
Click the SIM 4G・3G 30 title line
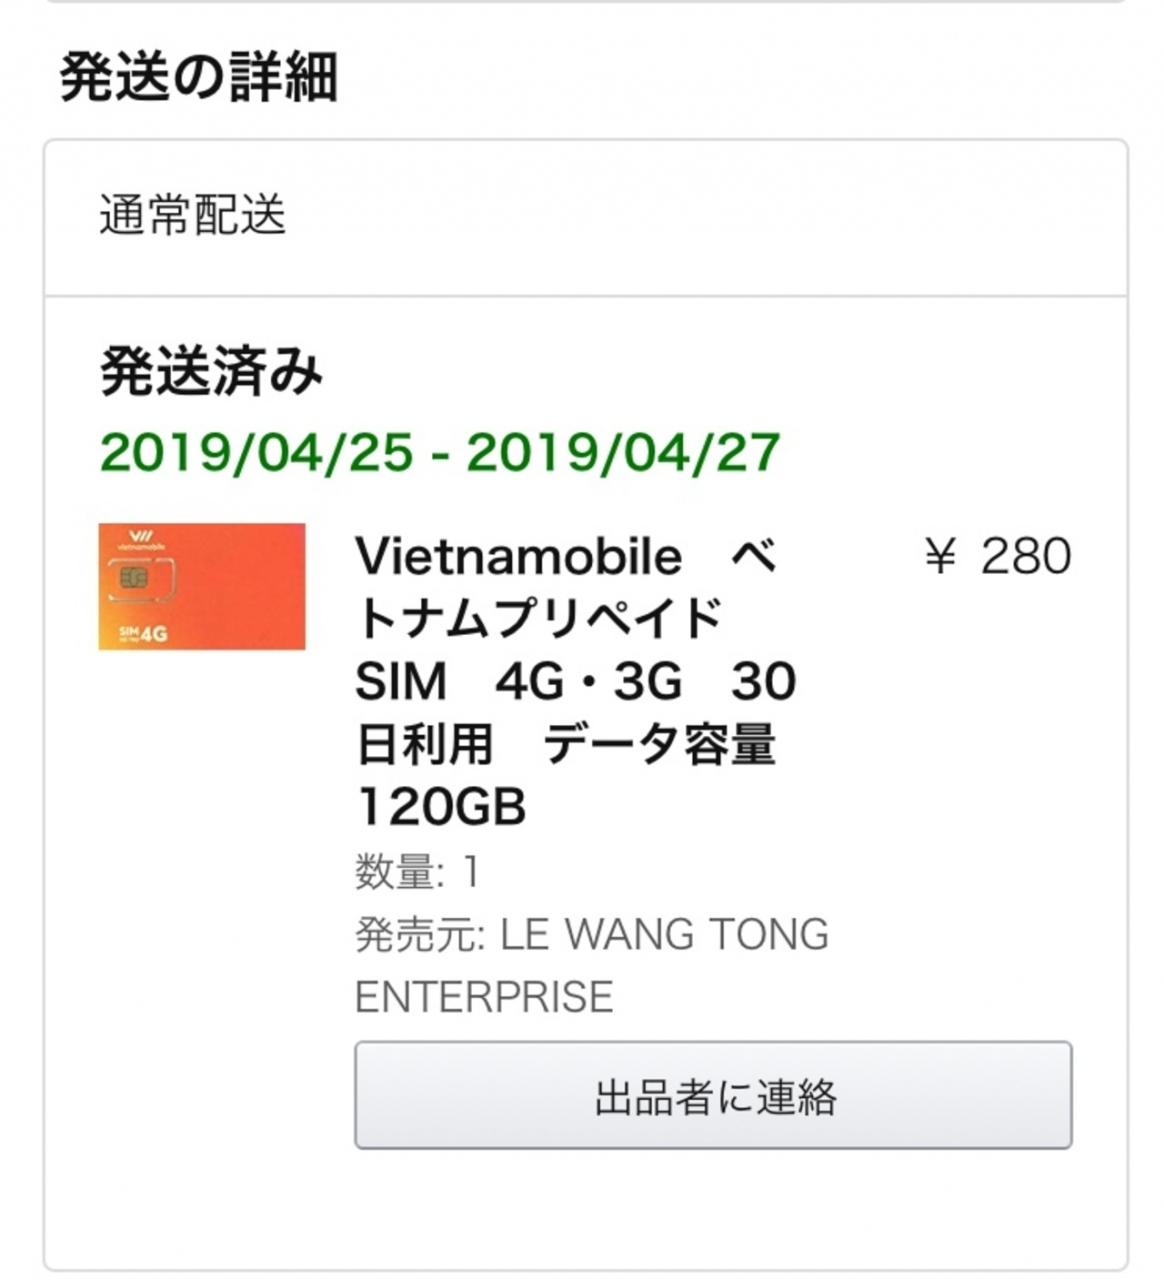pos(575,681)
